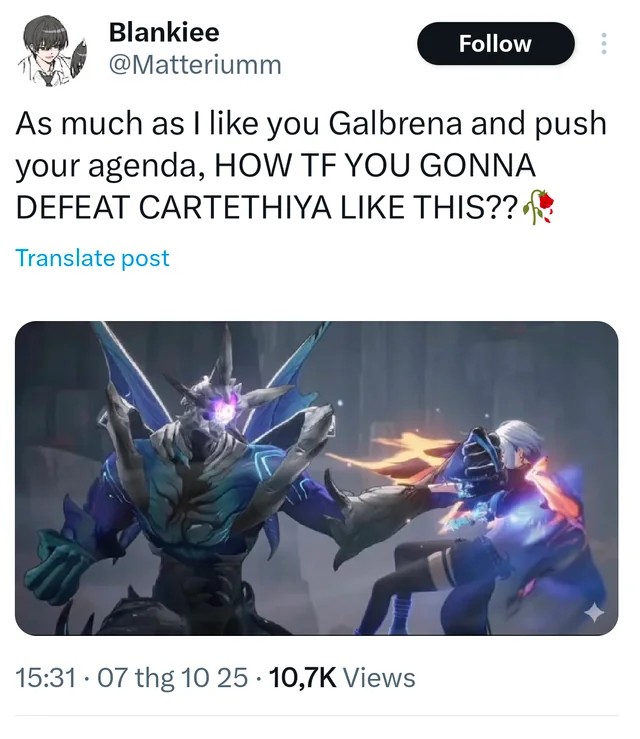Click the Translate post link

92,258
